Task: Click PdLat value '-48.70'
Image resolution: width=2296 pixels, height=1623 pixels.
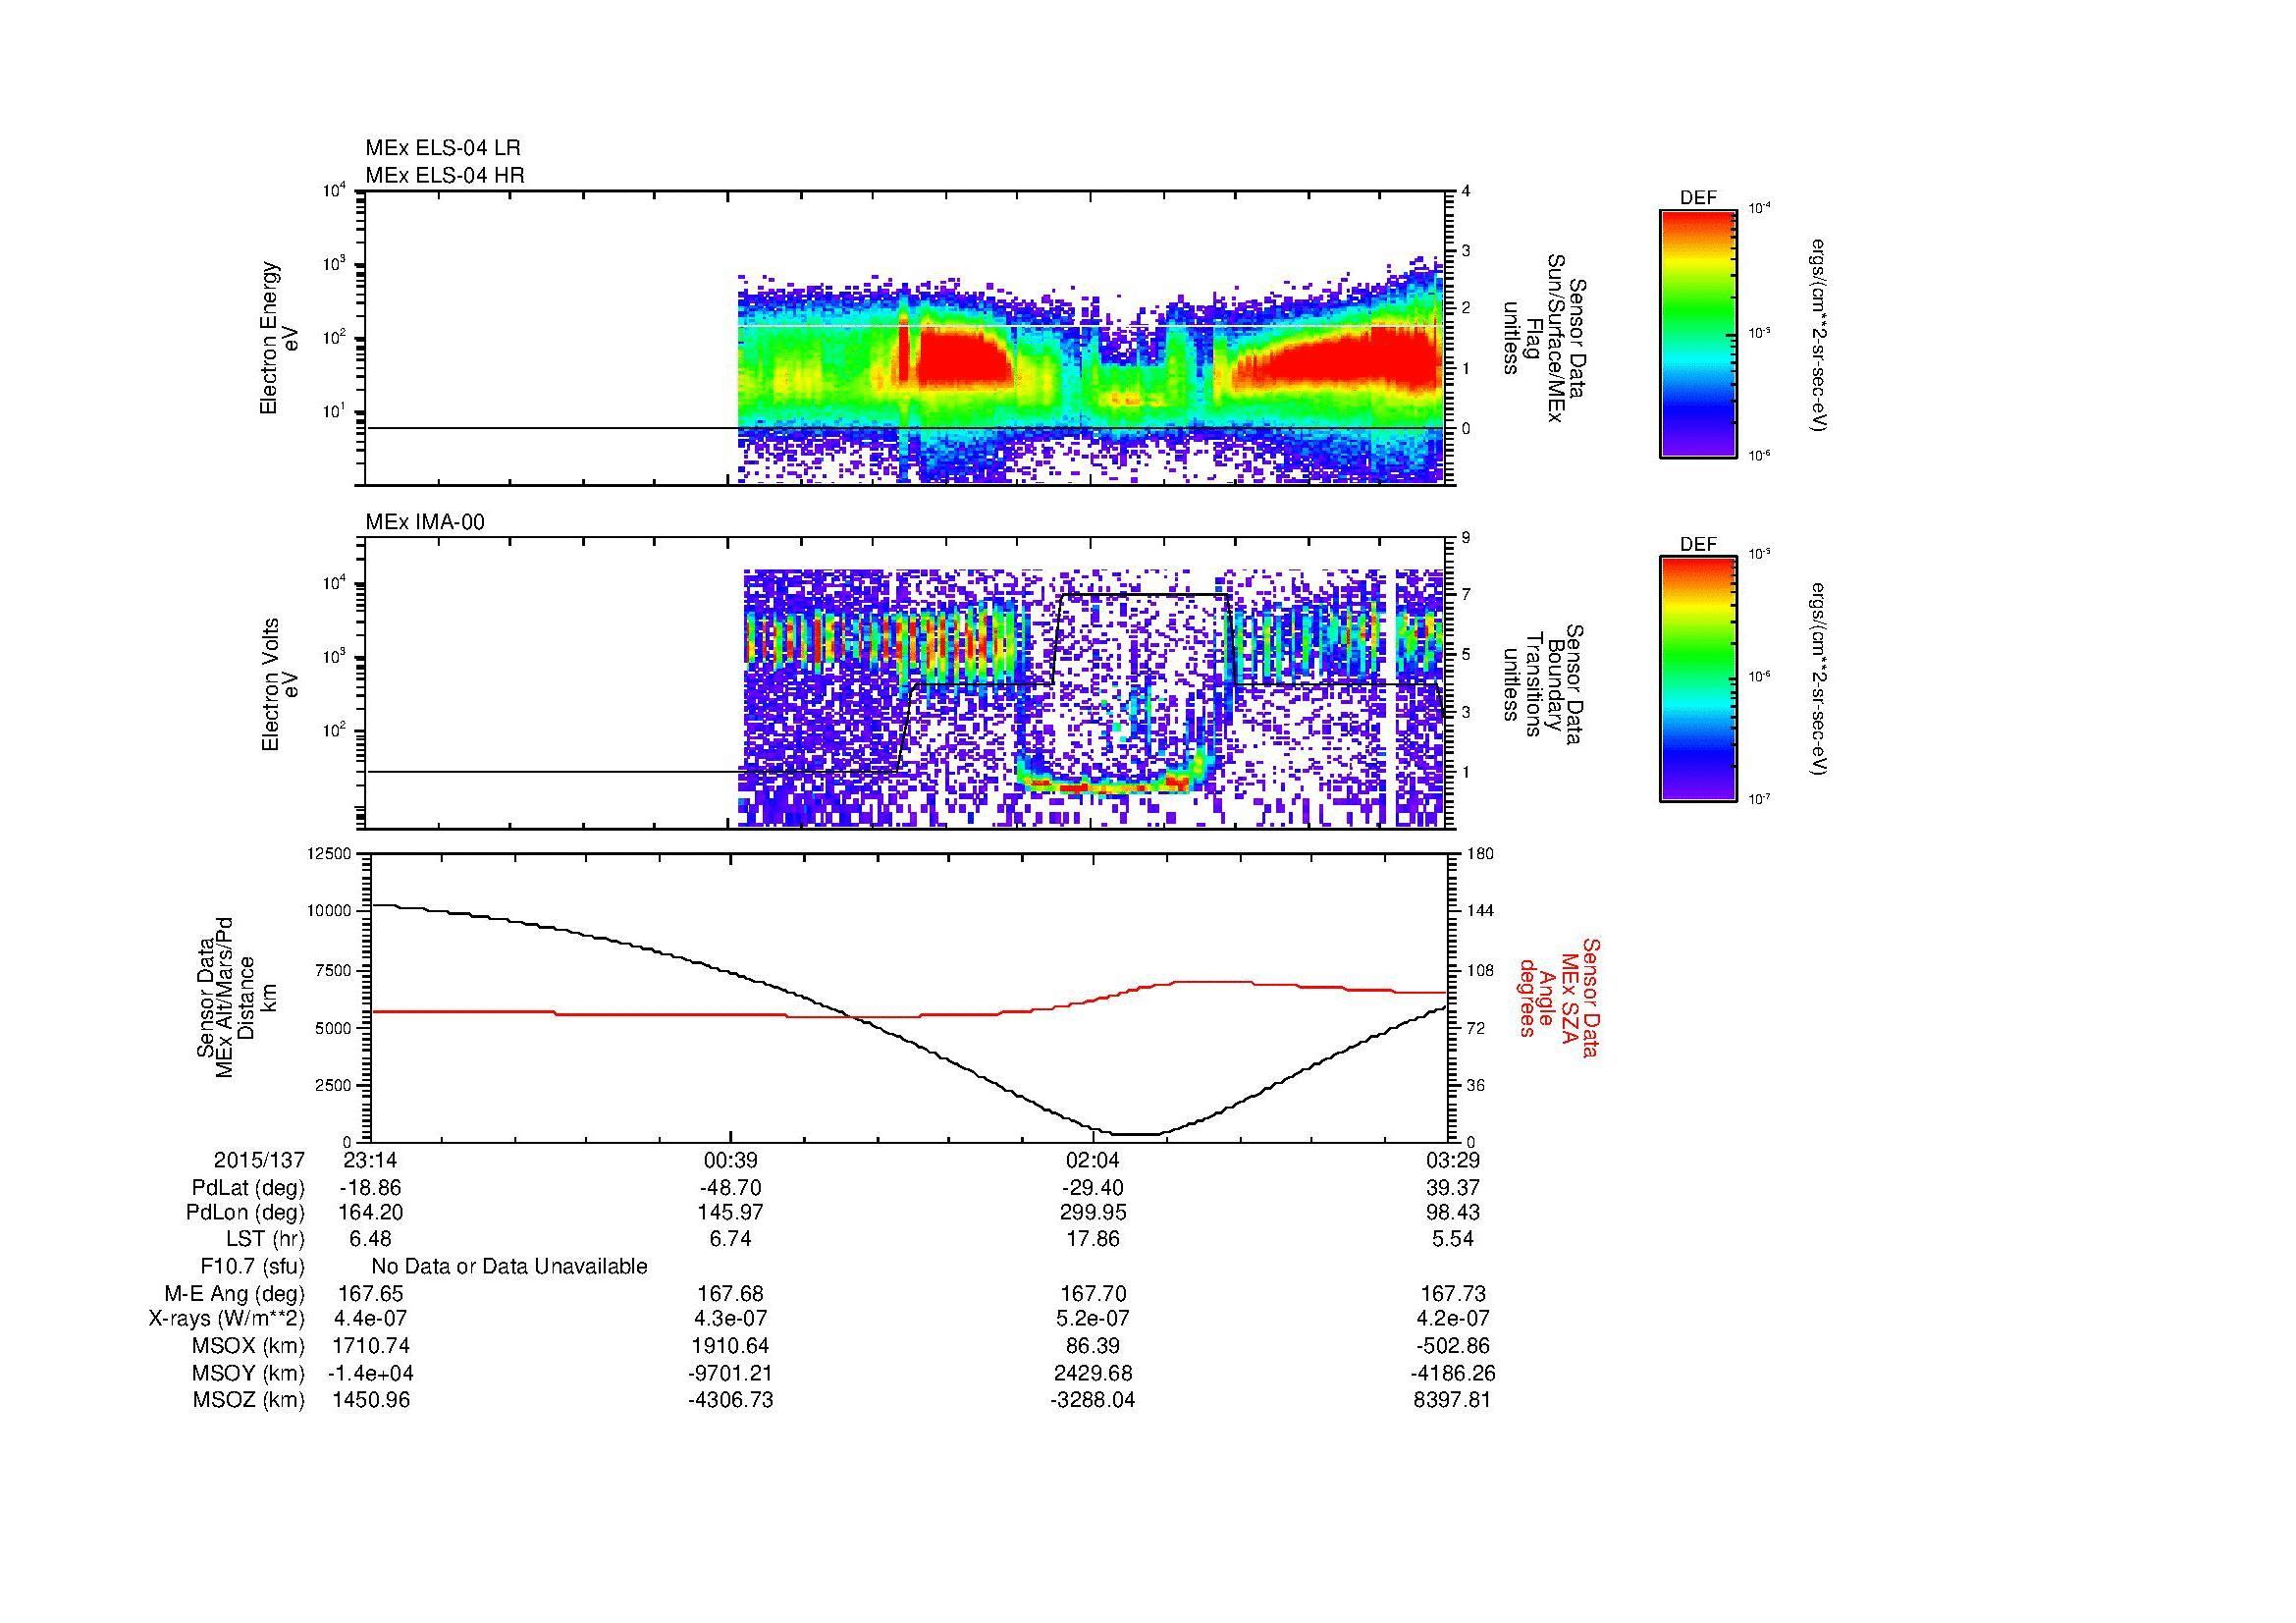Action: pos(731,1188)
